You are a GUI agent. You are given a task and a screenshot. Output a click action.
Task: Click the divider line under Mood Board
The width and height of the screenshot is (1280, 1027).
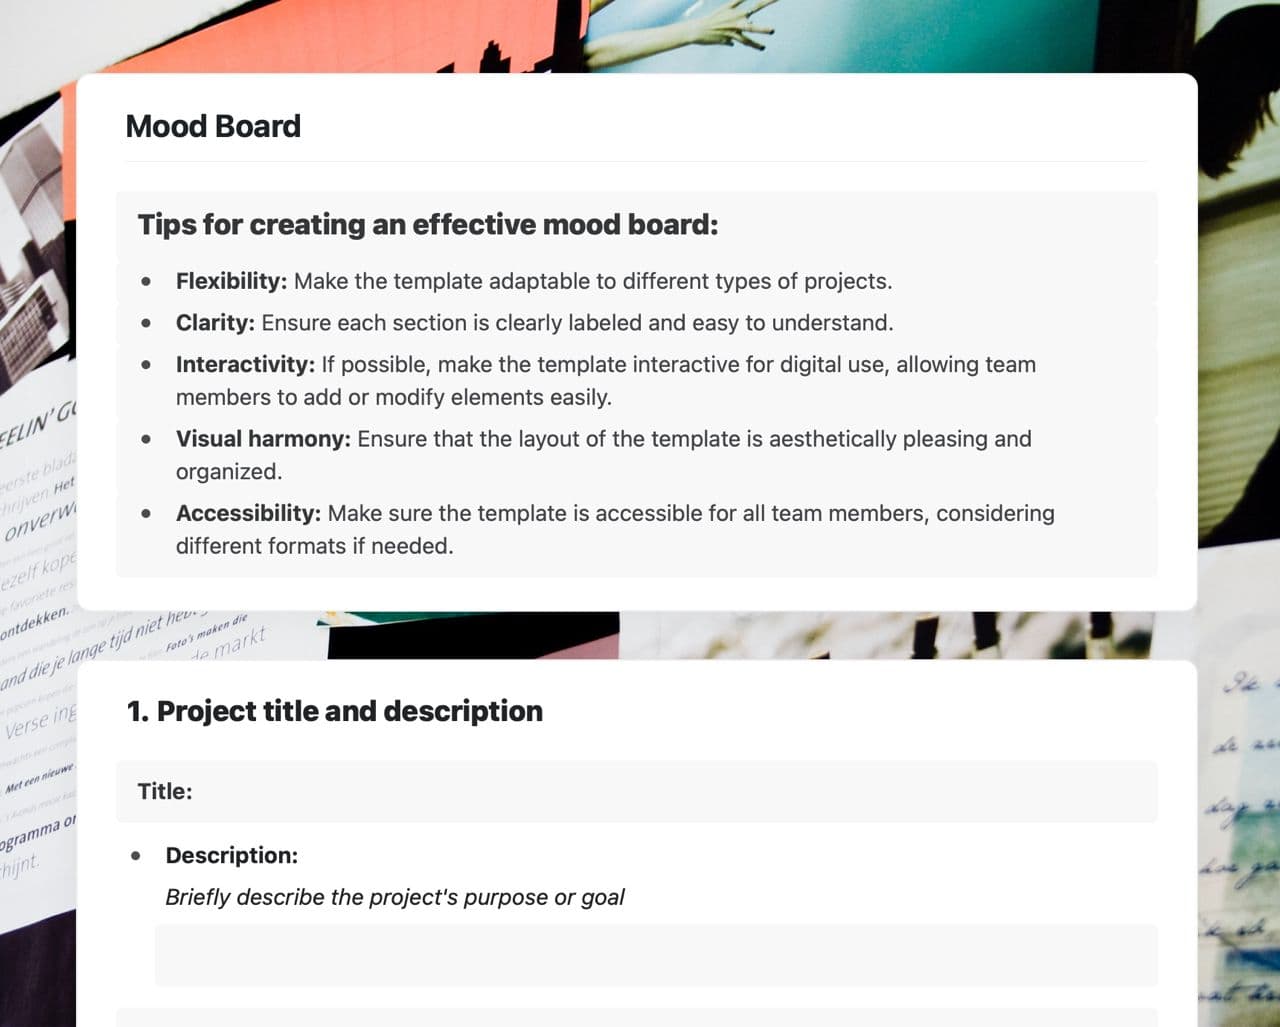pos(636,161)
